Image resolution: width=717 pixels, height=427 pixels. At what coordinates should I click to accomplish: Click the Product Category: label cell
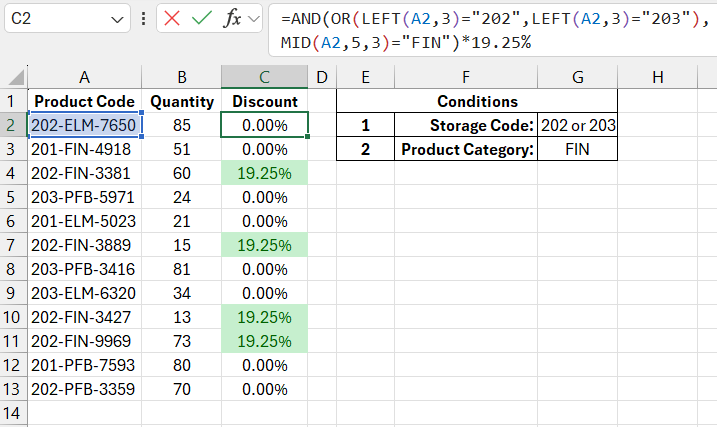coord(466,149)
